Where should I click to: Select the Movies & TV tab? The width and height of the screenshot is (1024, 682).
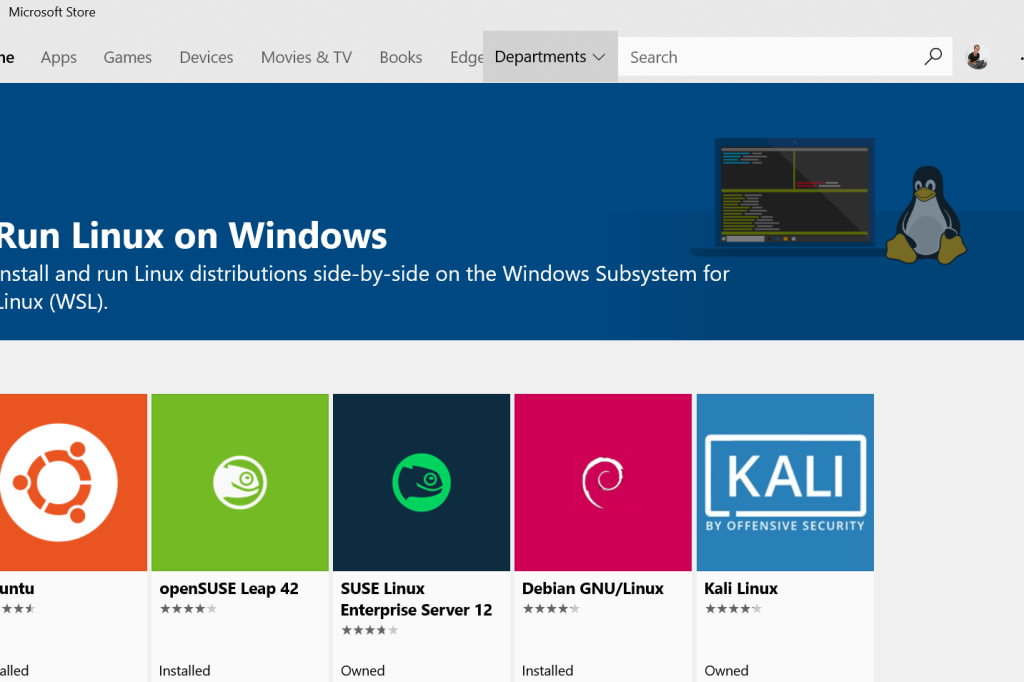pyautogui.click(x=306, y=57)
